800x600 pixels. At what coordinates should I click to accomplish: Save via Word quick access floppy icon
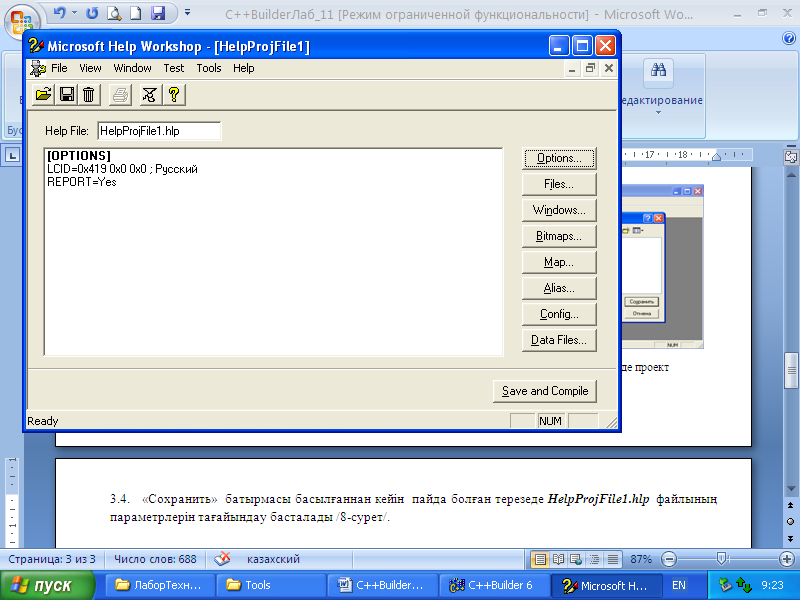click(158, 13)
